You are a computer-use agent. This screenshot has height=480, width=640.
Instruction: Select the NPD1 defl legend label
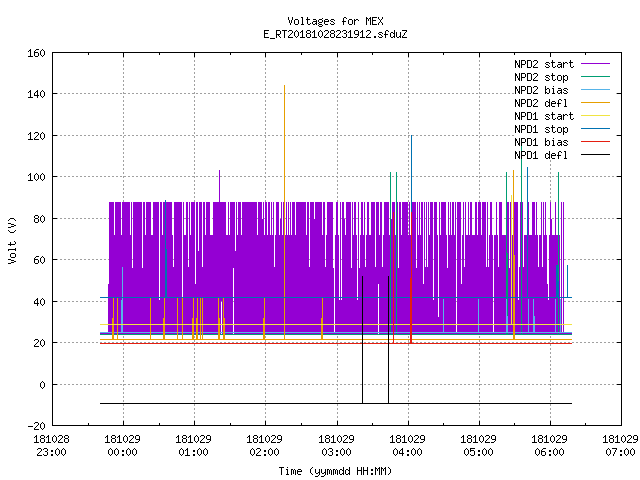click(541, 155)
